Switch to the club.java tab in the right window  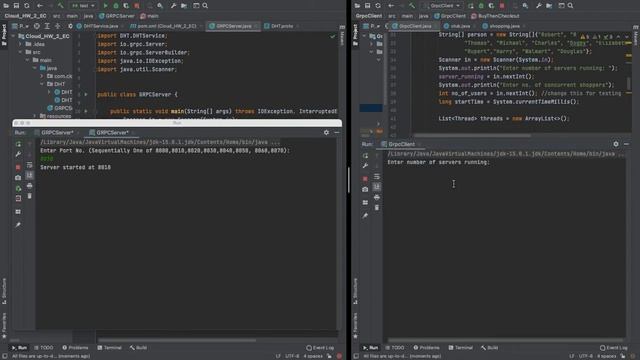pos(457,26)
